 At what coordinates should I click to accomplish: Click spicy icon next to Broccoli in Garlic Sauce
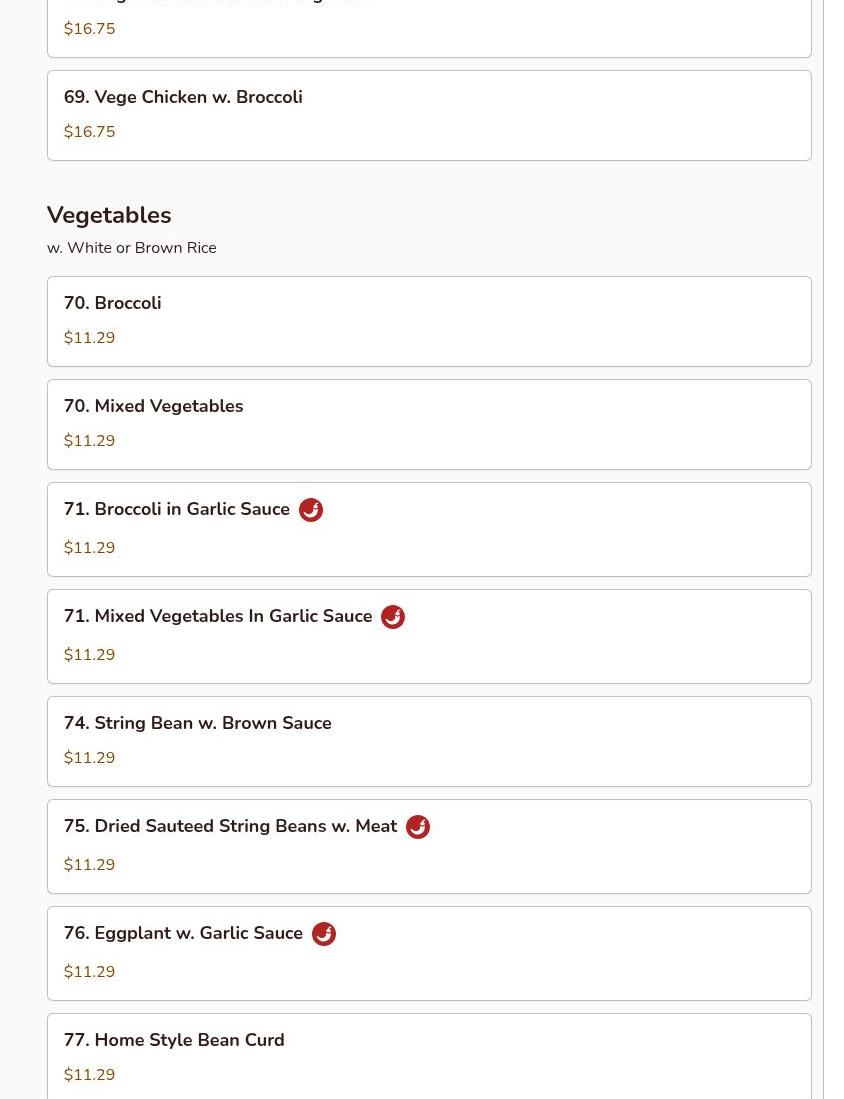coord(311,510)
